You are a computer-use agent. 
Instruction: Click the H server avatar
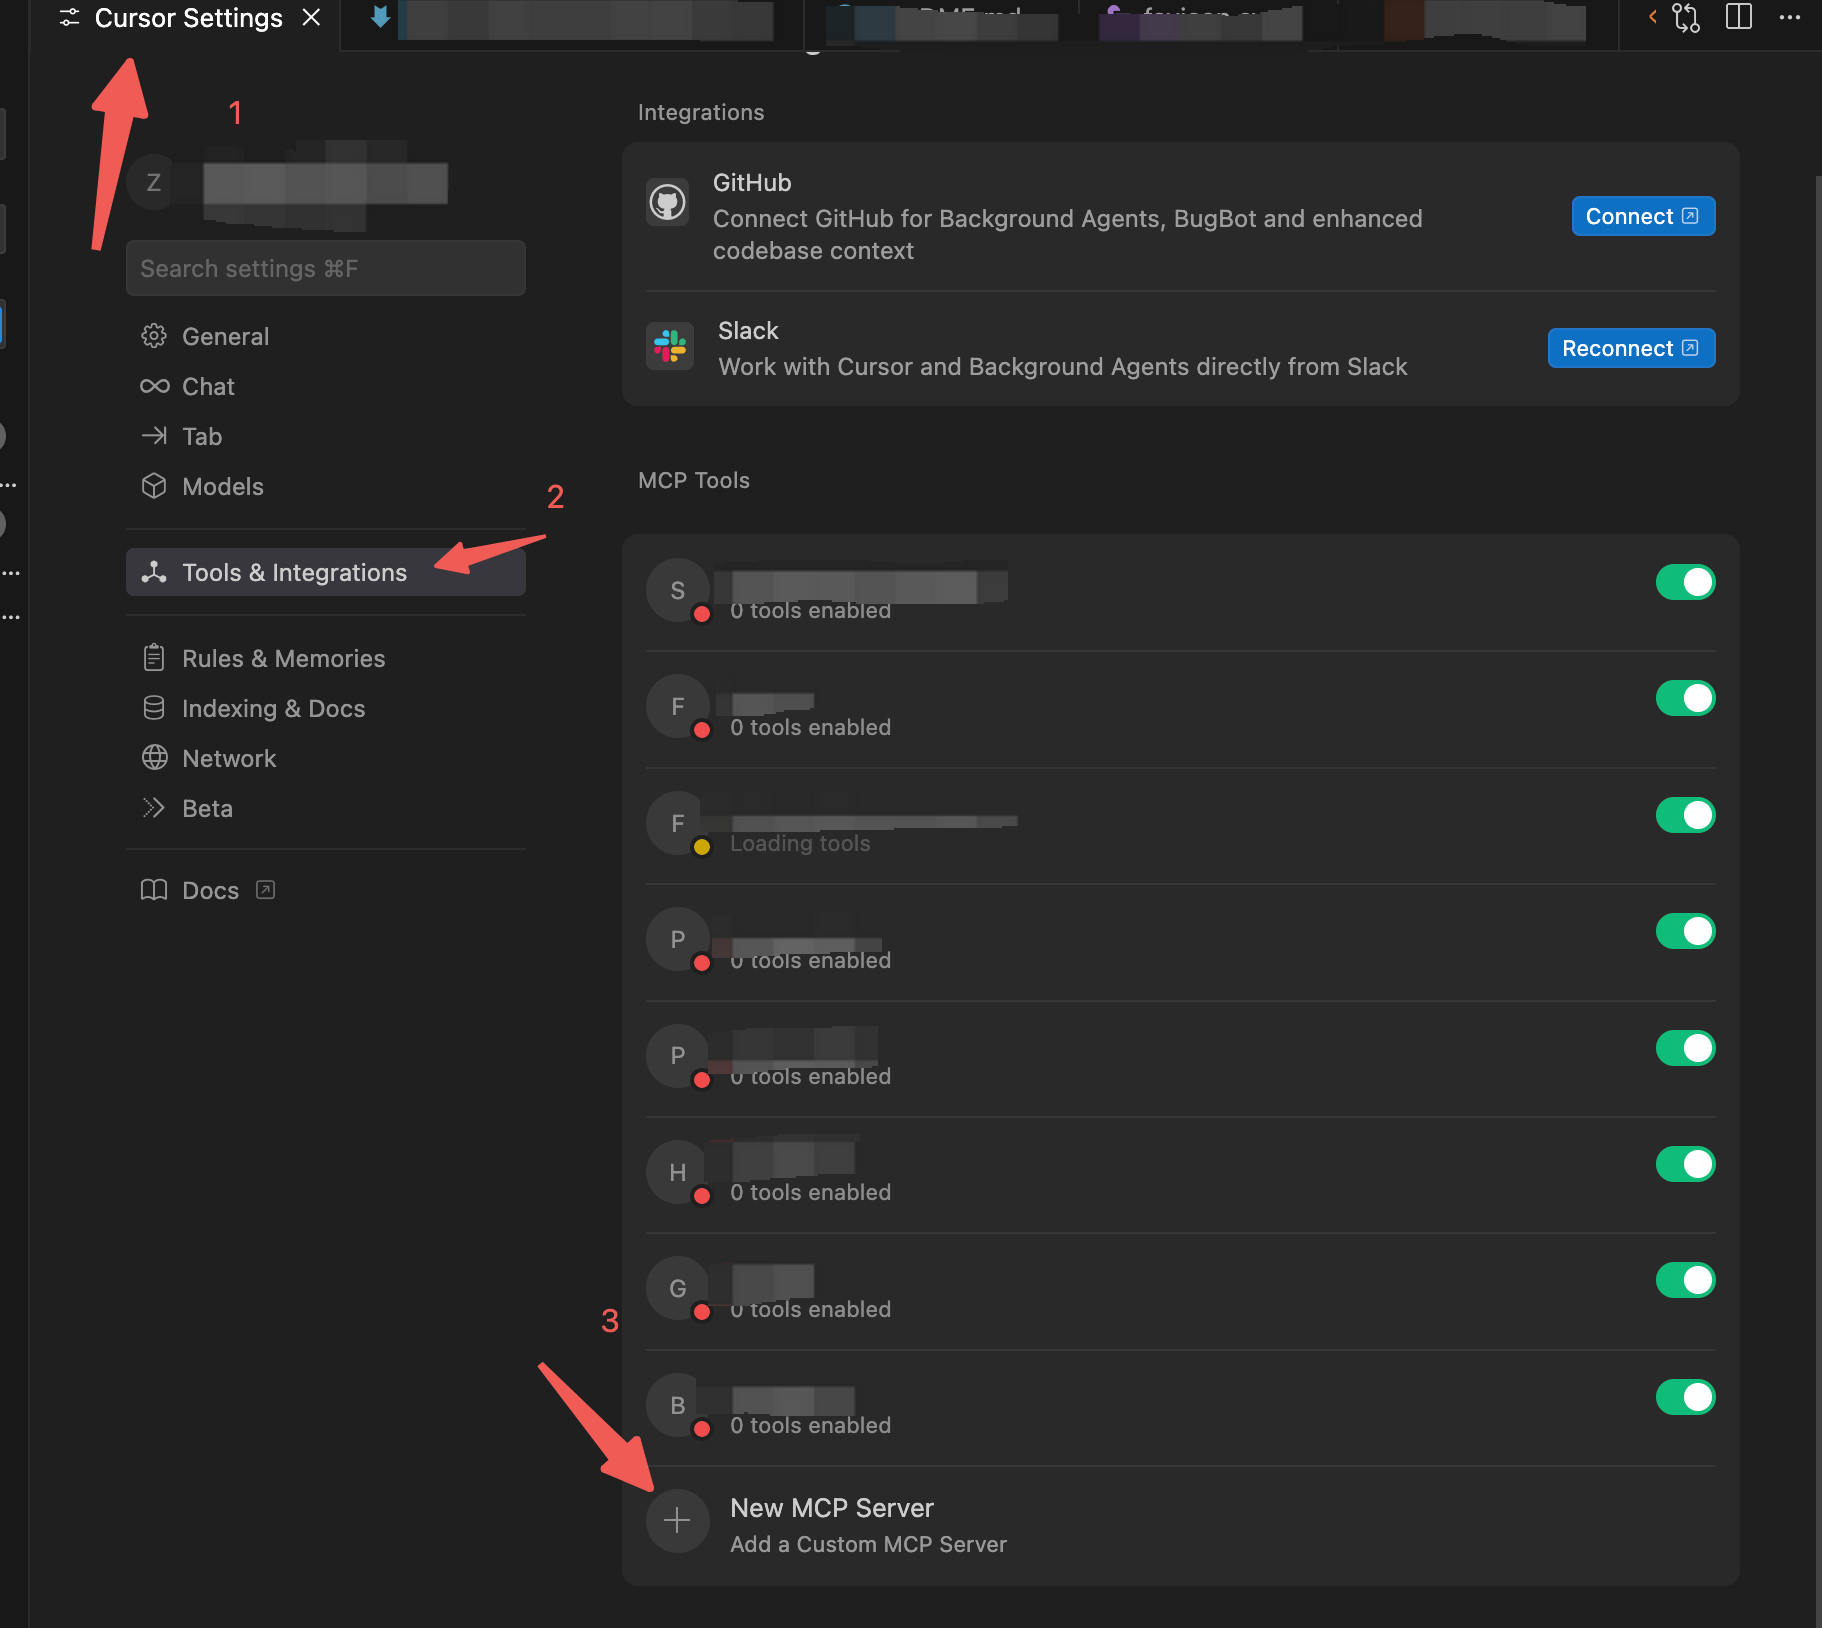tap(677, 1172)
